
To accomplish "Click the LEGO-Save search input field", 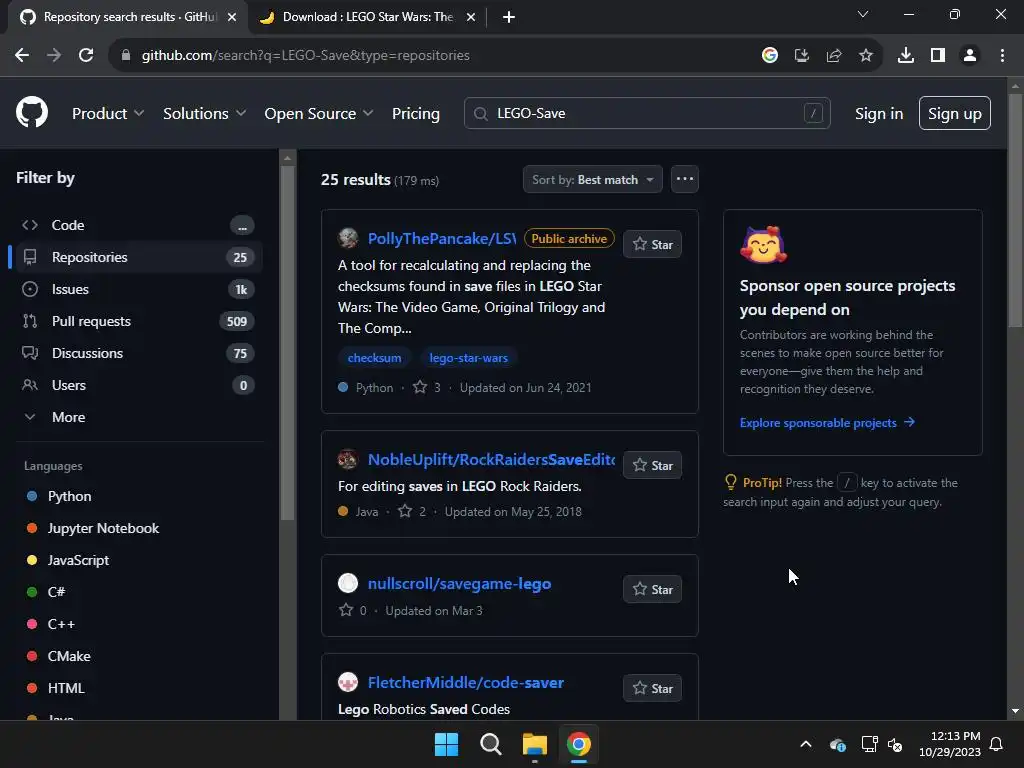I will click(x=647, y=113).
